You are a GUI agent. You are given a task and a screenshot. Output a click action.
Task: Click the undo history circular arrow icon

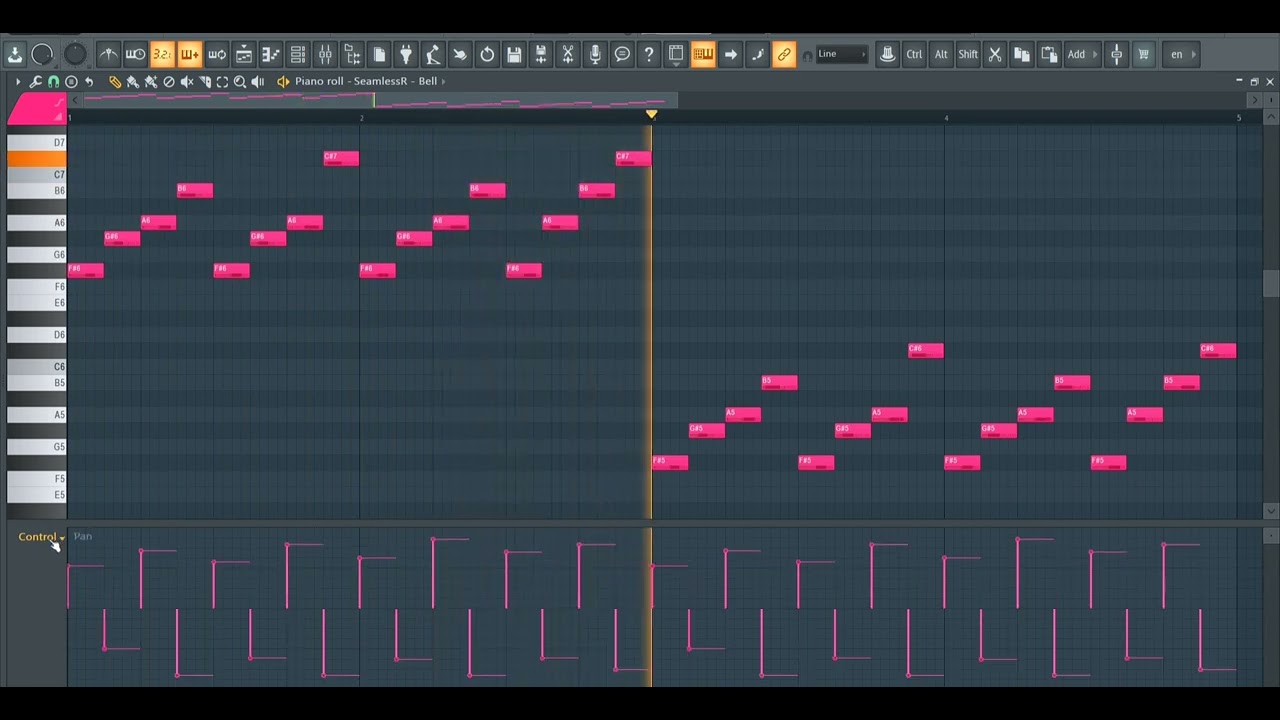click(x=487, y=54)
